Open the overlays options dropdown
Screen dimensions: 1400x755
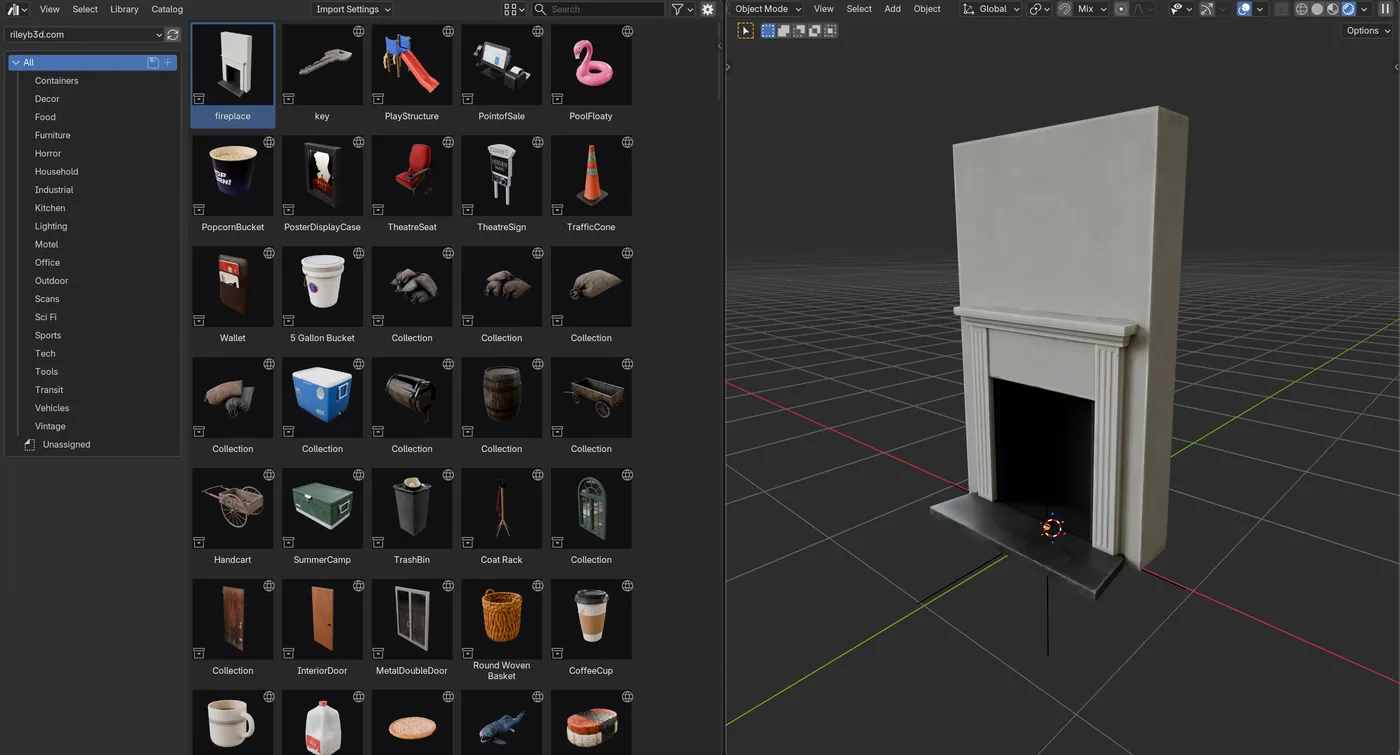[1259, 9]
